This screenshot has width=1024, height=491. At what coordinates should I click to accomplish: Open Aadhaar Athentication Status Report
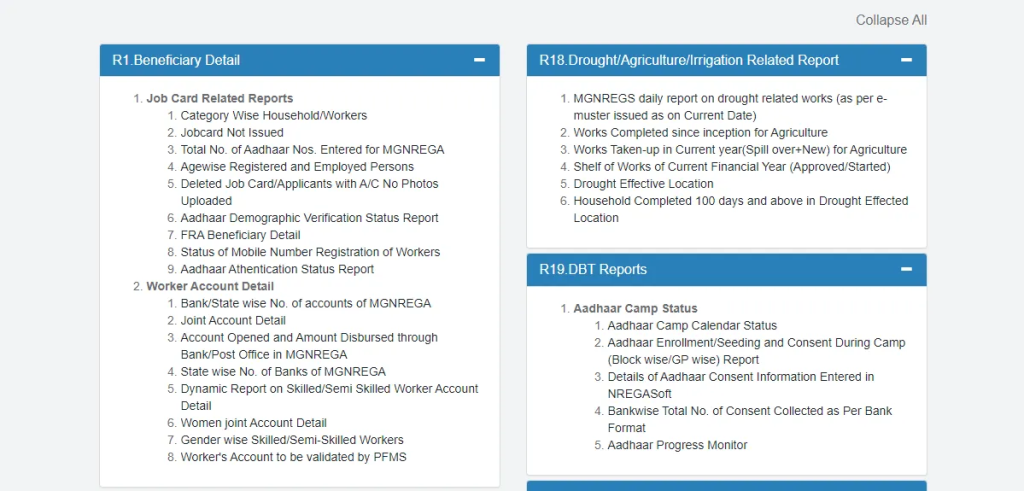coord(277,269)
